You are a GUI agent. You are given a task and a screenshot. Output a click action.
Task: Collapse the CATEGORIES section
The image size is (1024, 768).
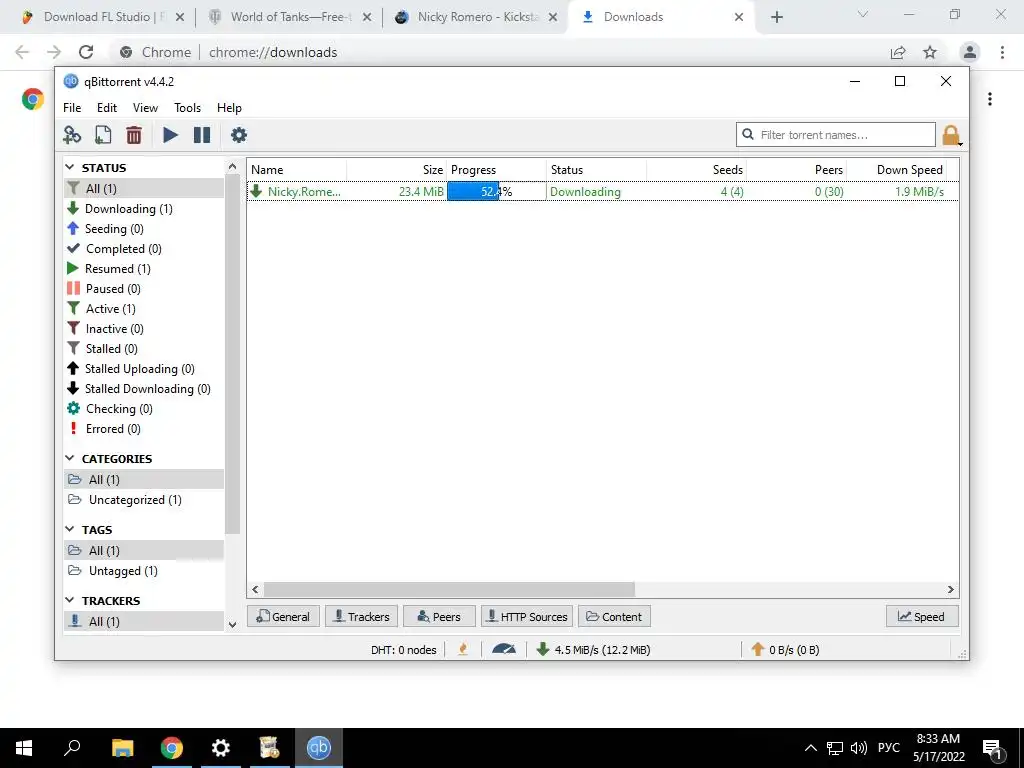pos(70,458)
